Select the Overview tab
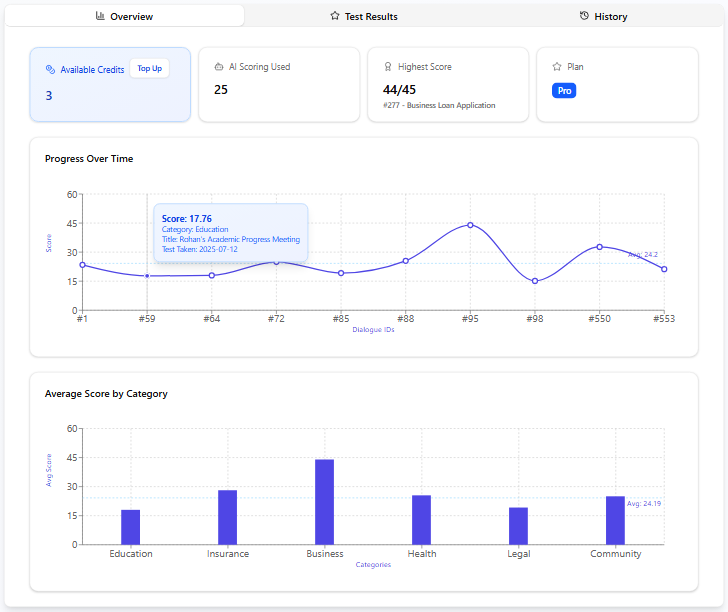 [124, 16]
